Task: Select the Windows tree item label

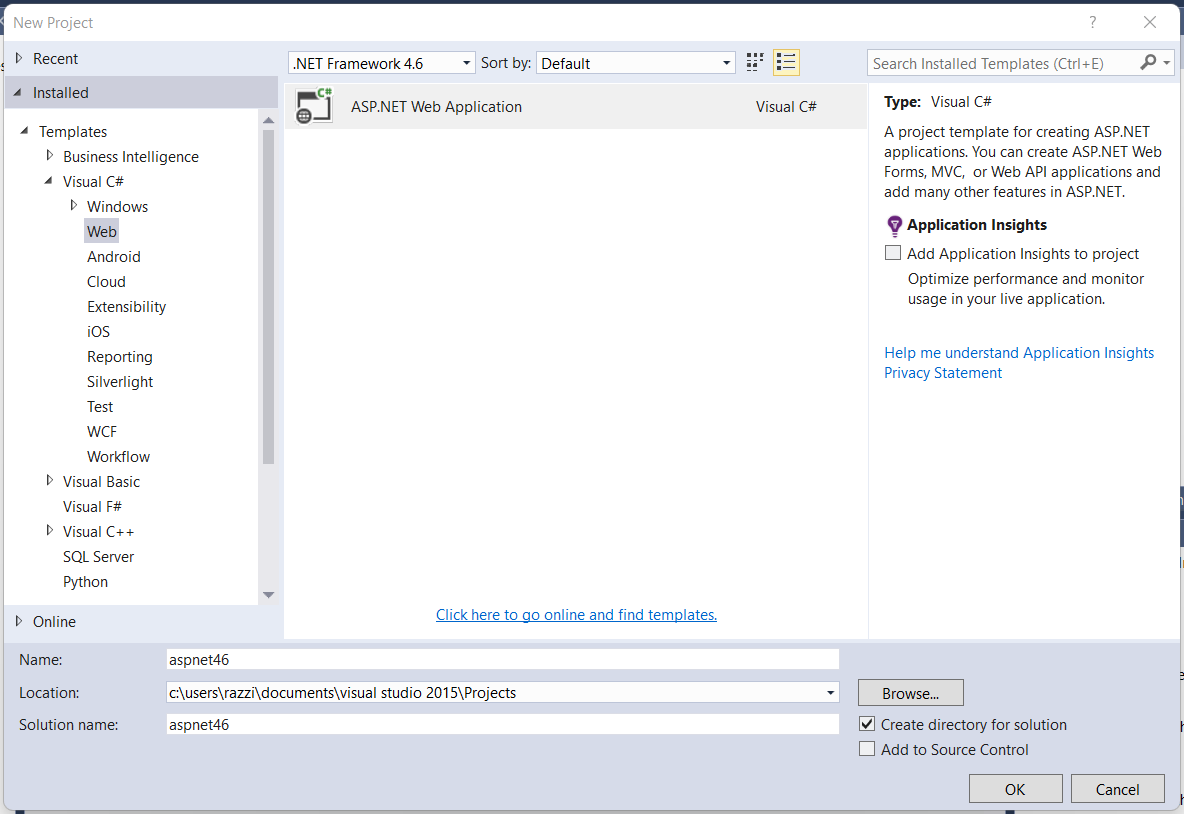Action: click(117, 206)
